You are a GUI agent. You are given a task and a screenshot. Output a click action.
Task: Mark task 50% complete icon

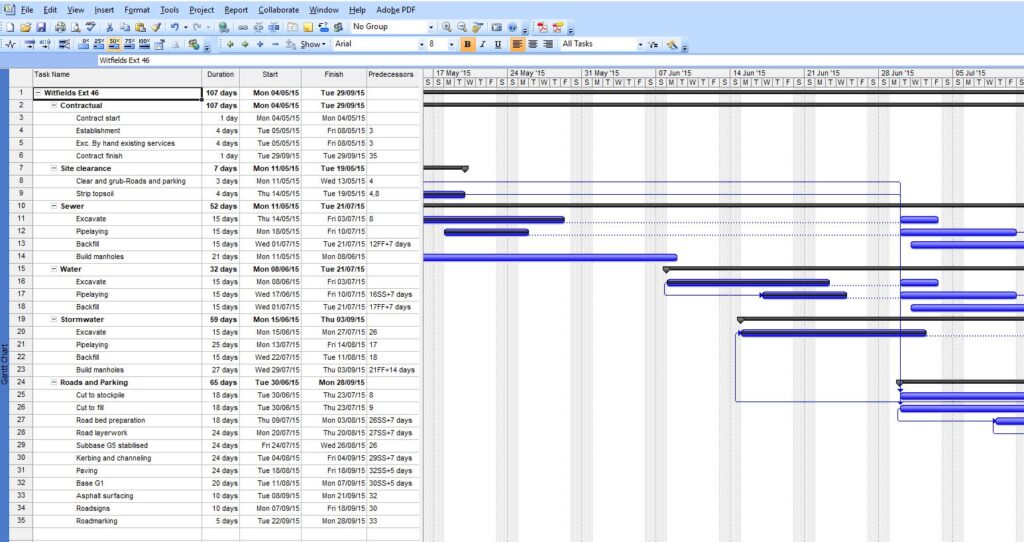click(x=115, y=44)
